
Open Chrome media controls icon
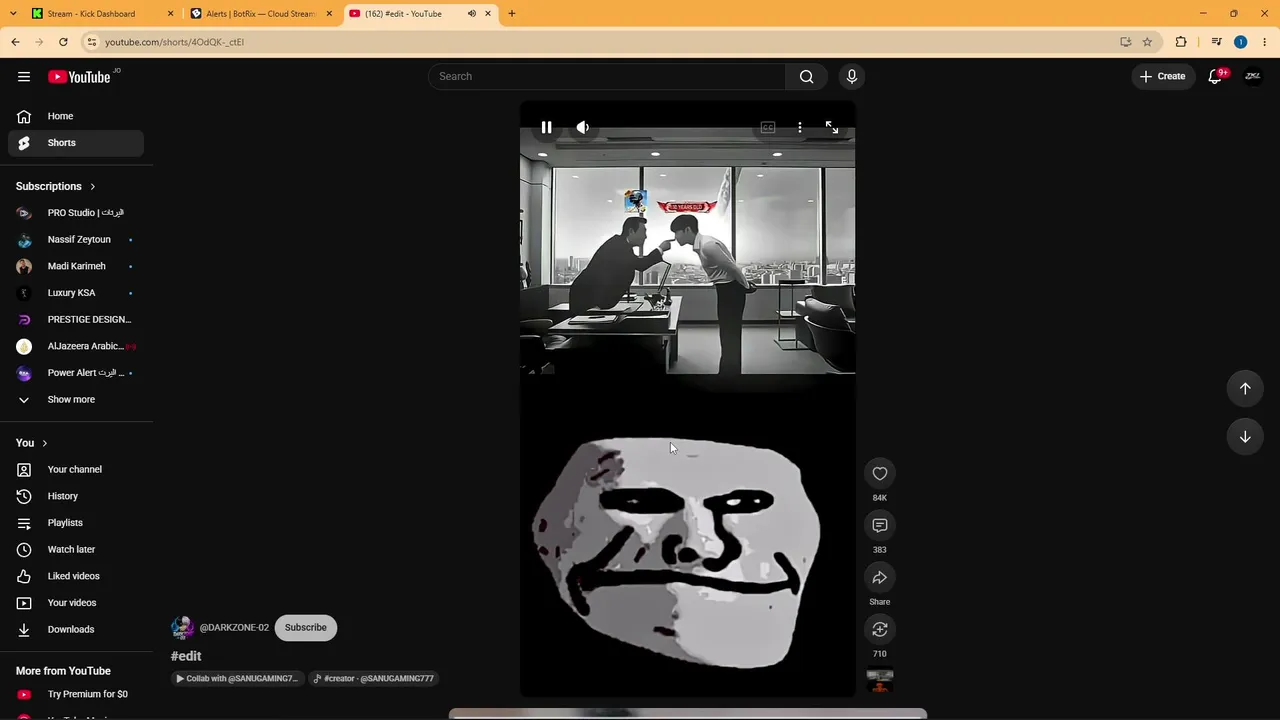1216,42
